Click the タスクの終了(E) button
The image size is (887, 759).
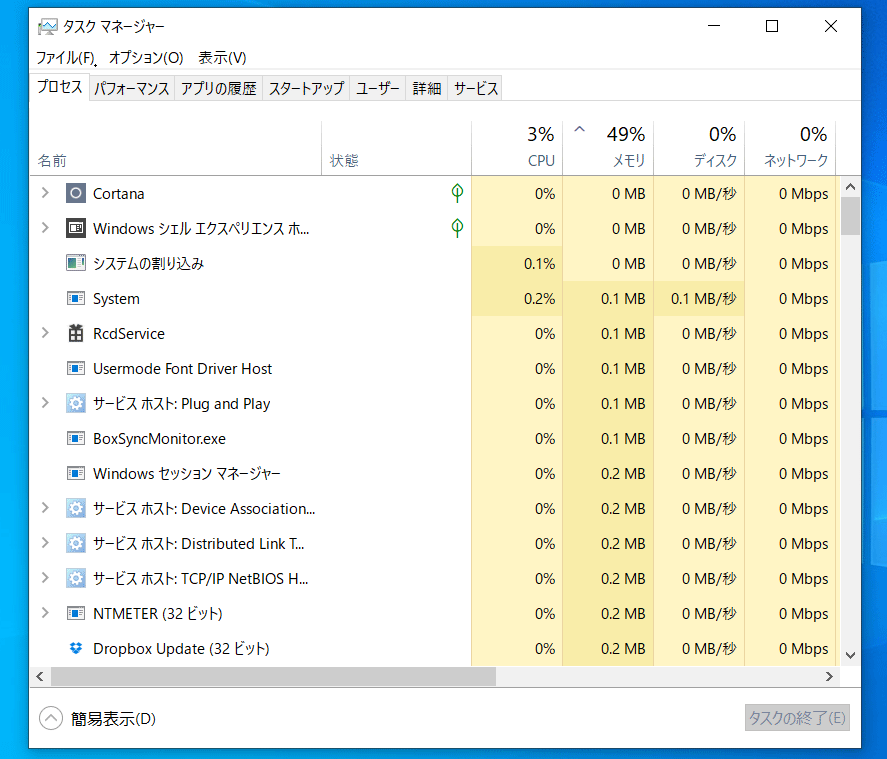point(797,718)
